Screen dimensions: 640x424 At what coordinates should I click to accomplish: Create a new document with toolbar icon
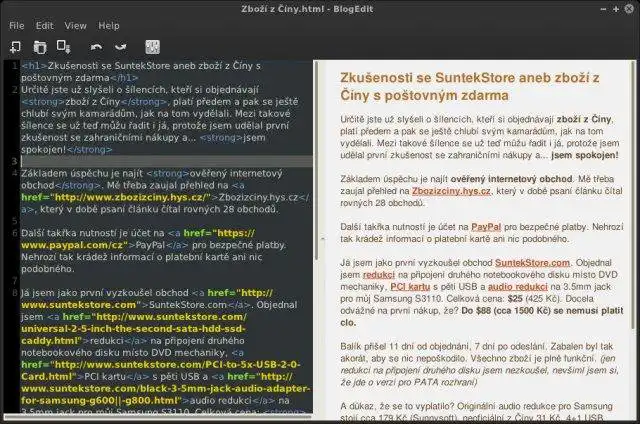click(x=16, y=47)
